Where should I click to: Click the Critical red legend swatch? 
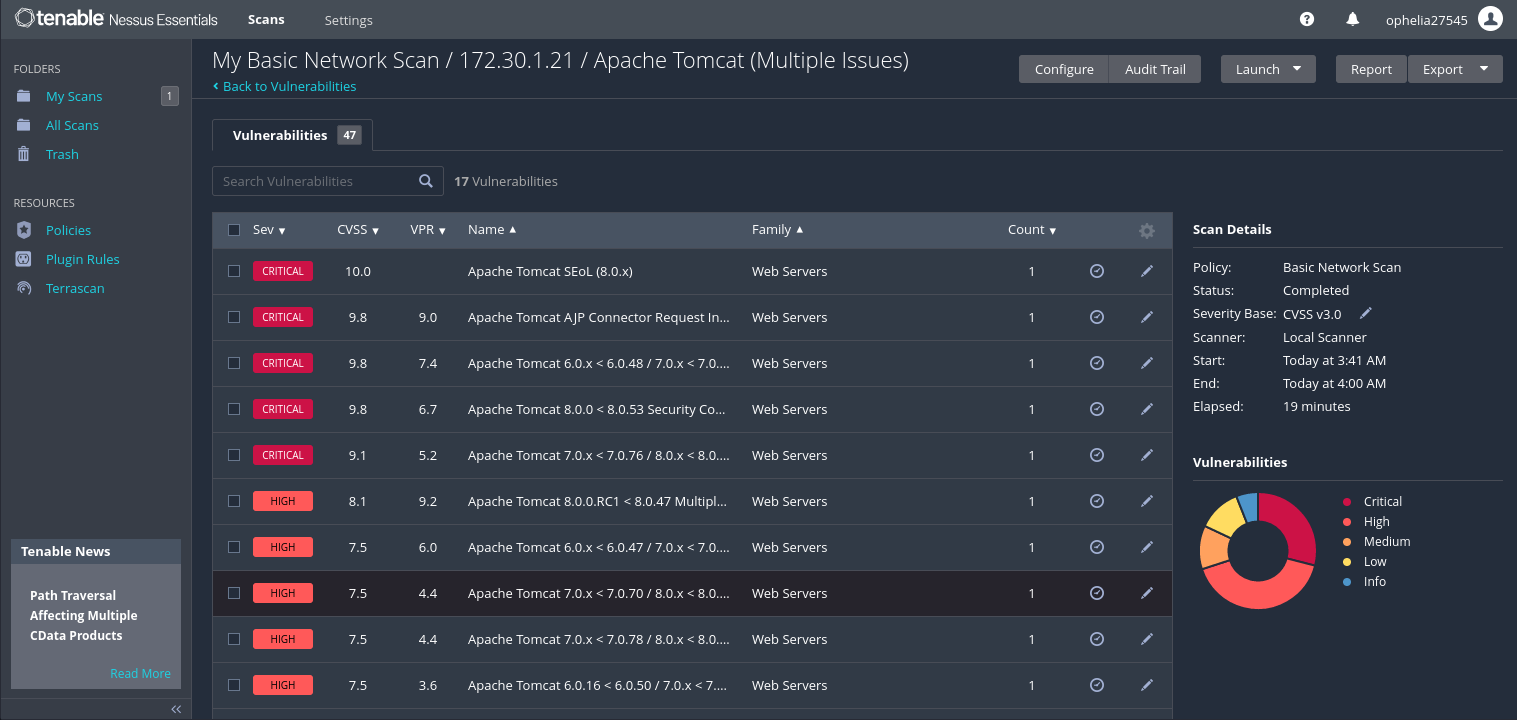point(1347,502)
